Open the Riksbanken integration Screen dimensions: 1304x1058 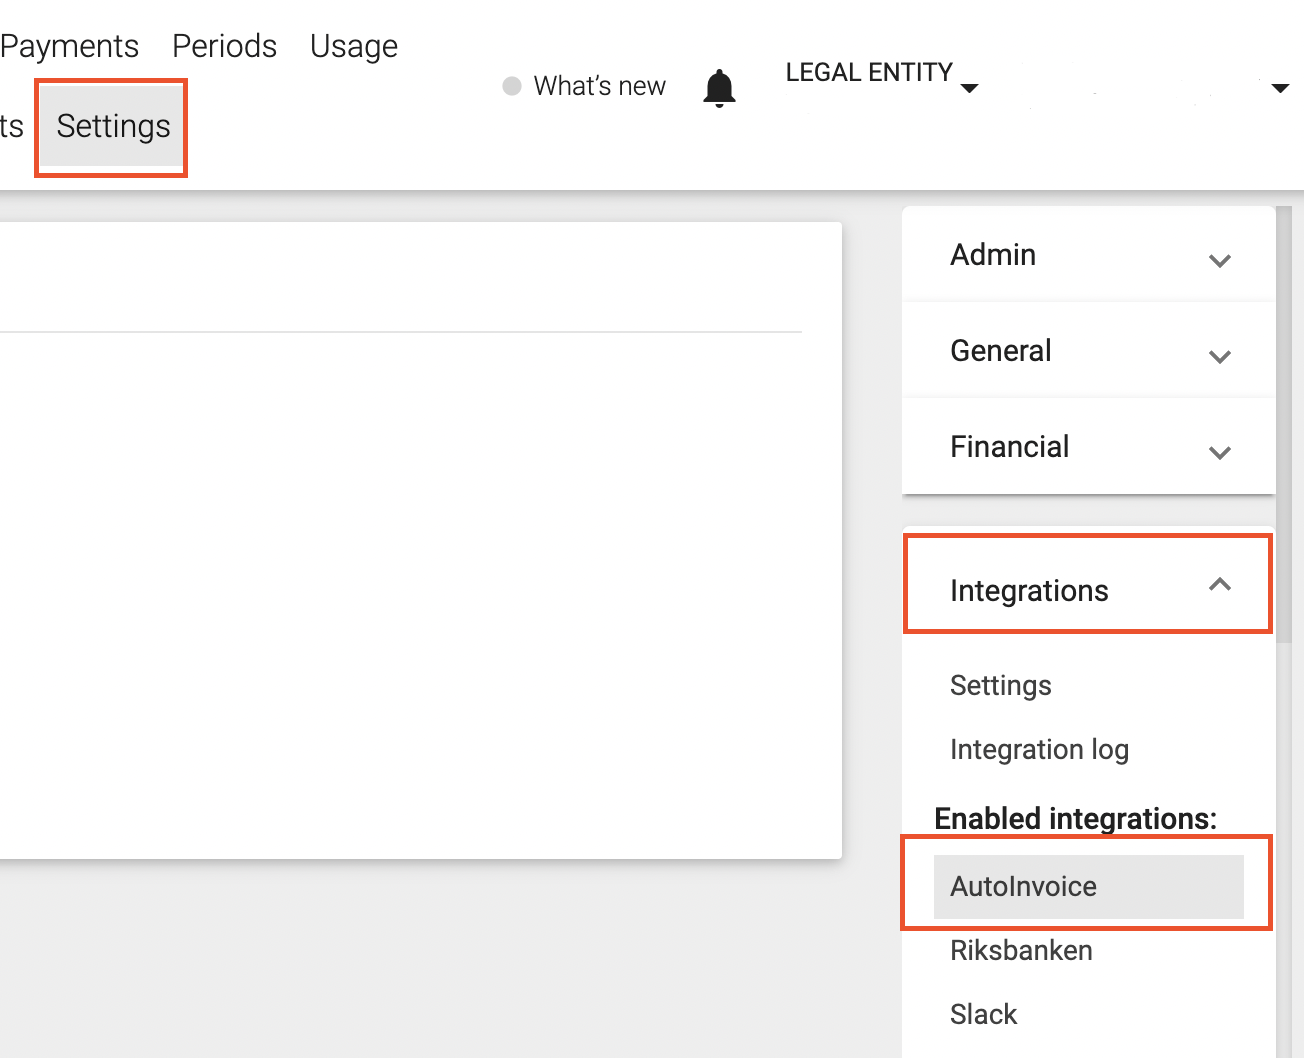tap(1021, 951)
